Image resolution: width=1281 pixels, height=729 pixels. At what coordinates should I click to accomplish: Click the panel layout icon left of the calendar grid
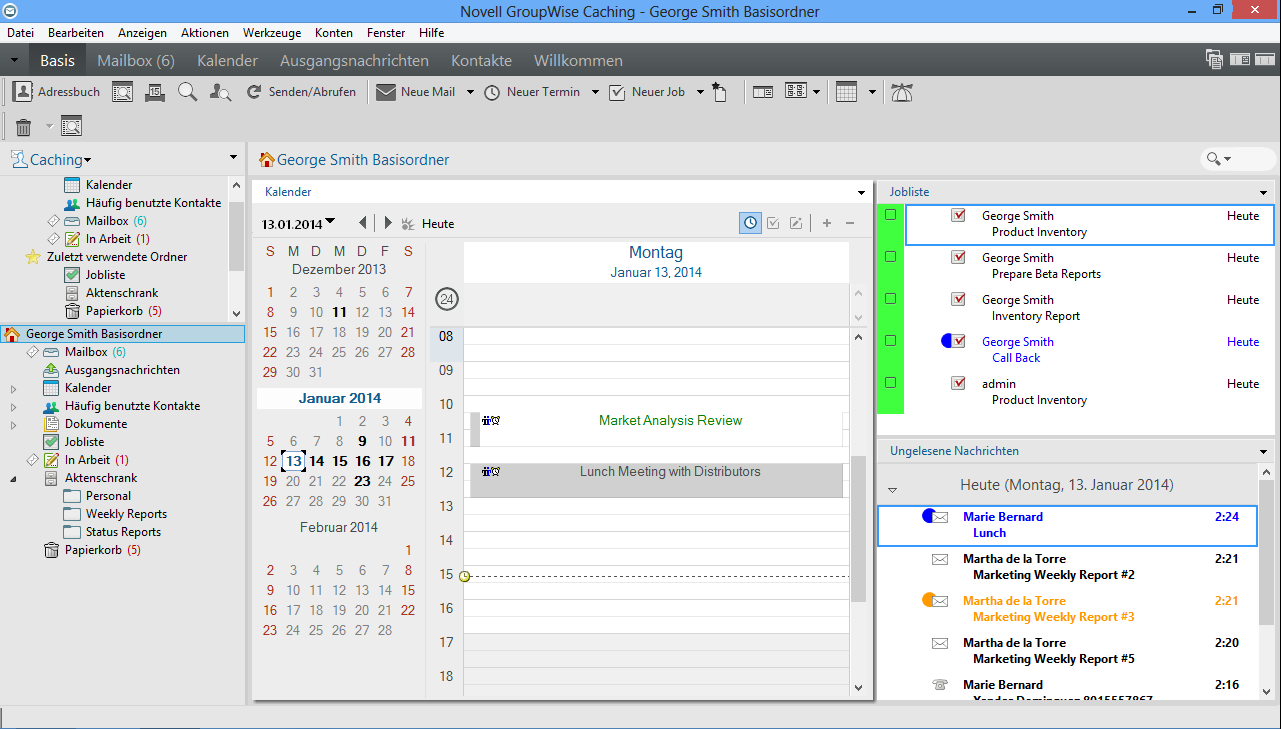pyautogui.click(x=763, y=92)
